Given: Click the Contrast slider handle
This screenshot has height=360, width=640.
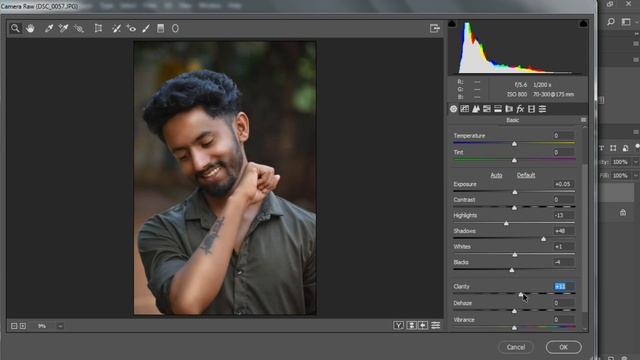Looking at the screenshot, I should point(514,208).
